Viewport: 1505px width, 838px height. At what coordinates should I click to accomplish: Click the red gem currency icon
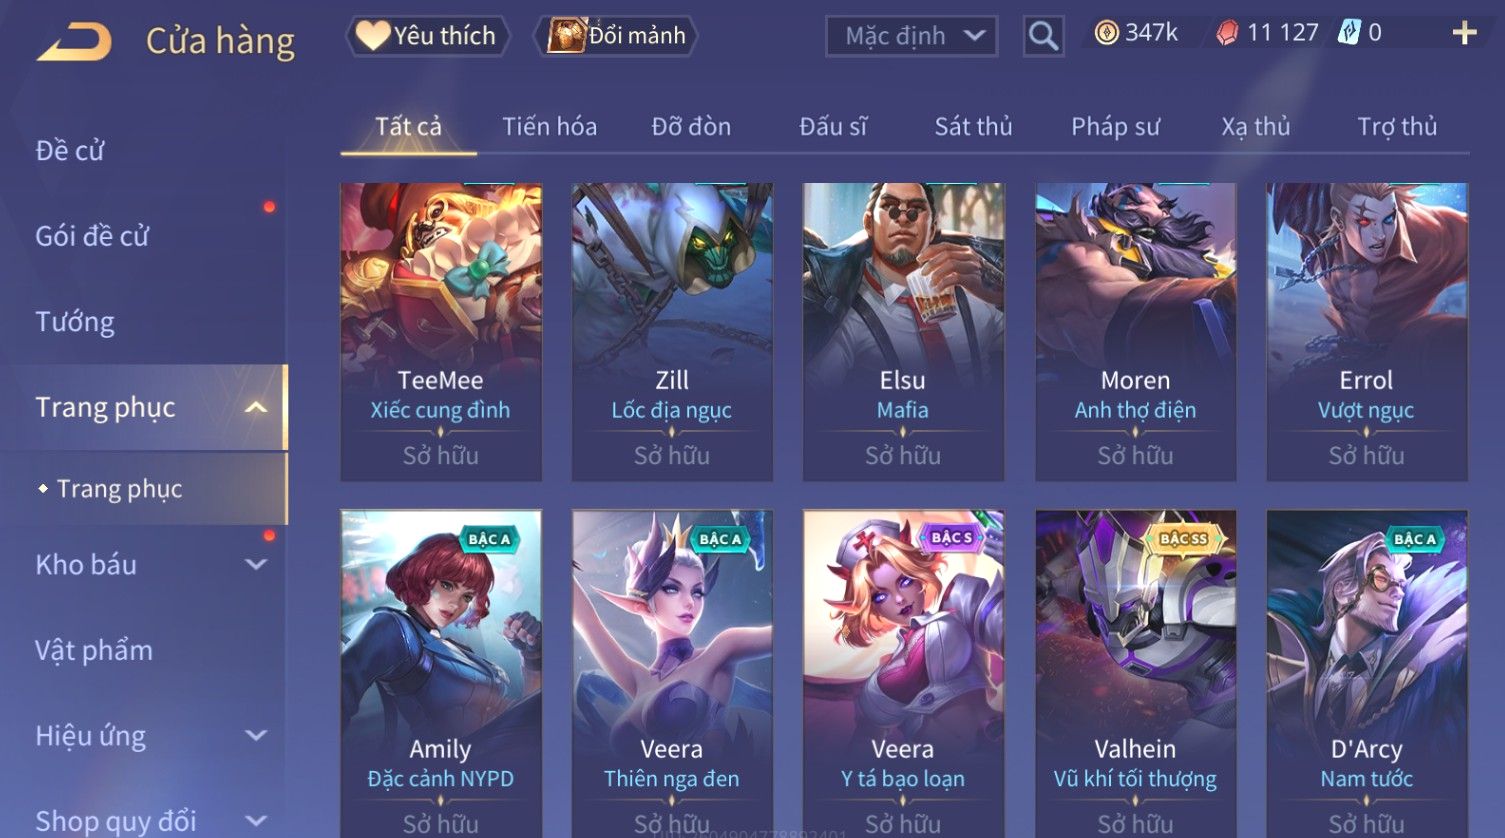1227,33
